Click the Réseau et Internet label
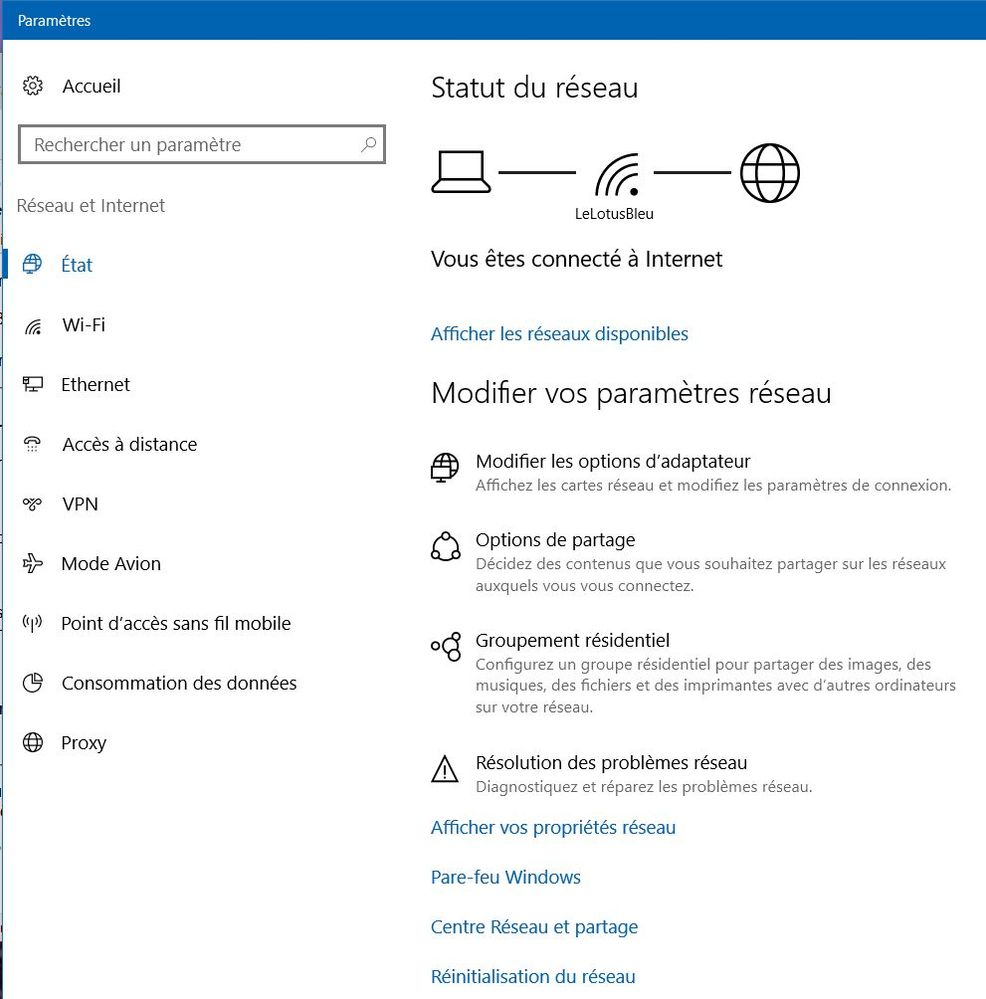The height and width of the screenshot is (999, 986). pos(90,206)
